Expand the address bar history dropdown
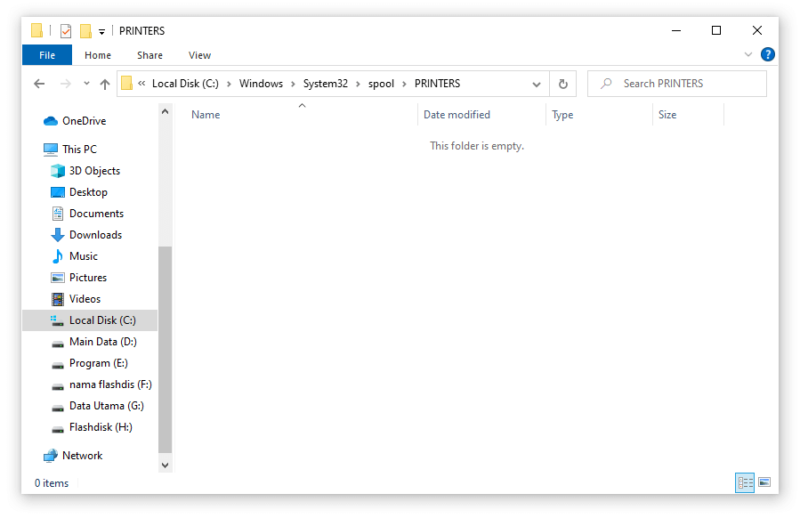 click(536, 84)
